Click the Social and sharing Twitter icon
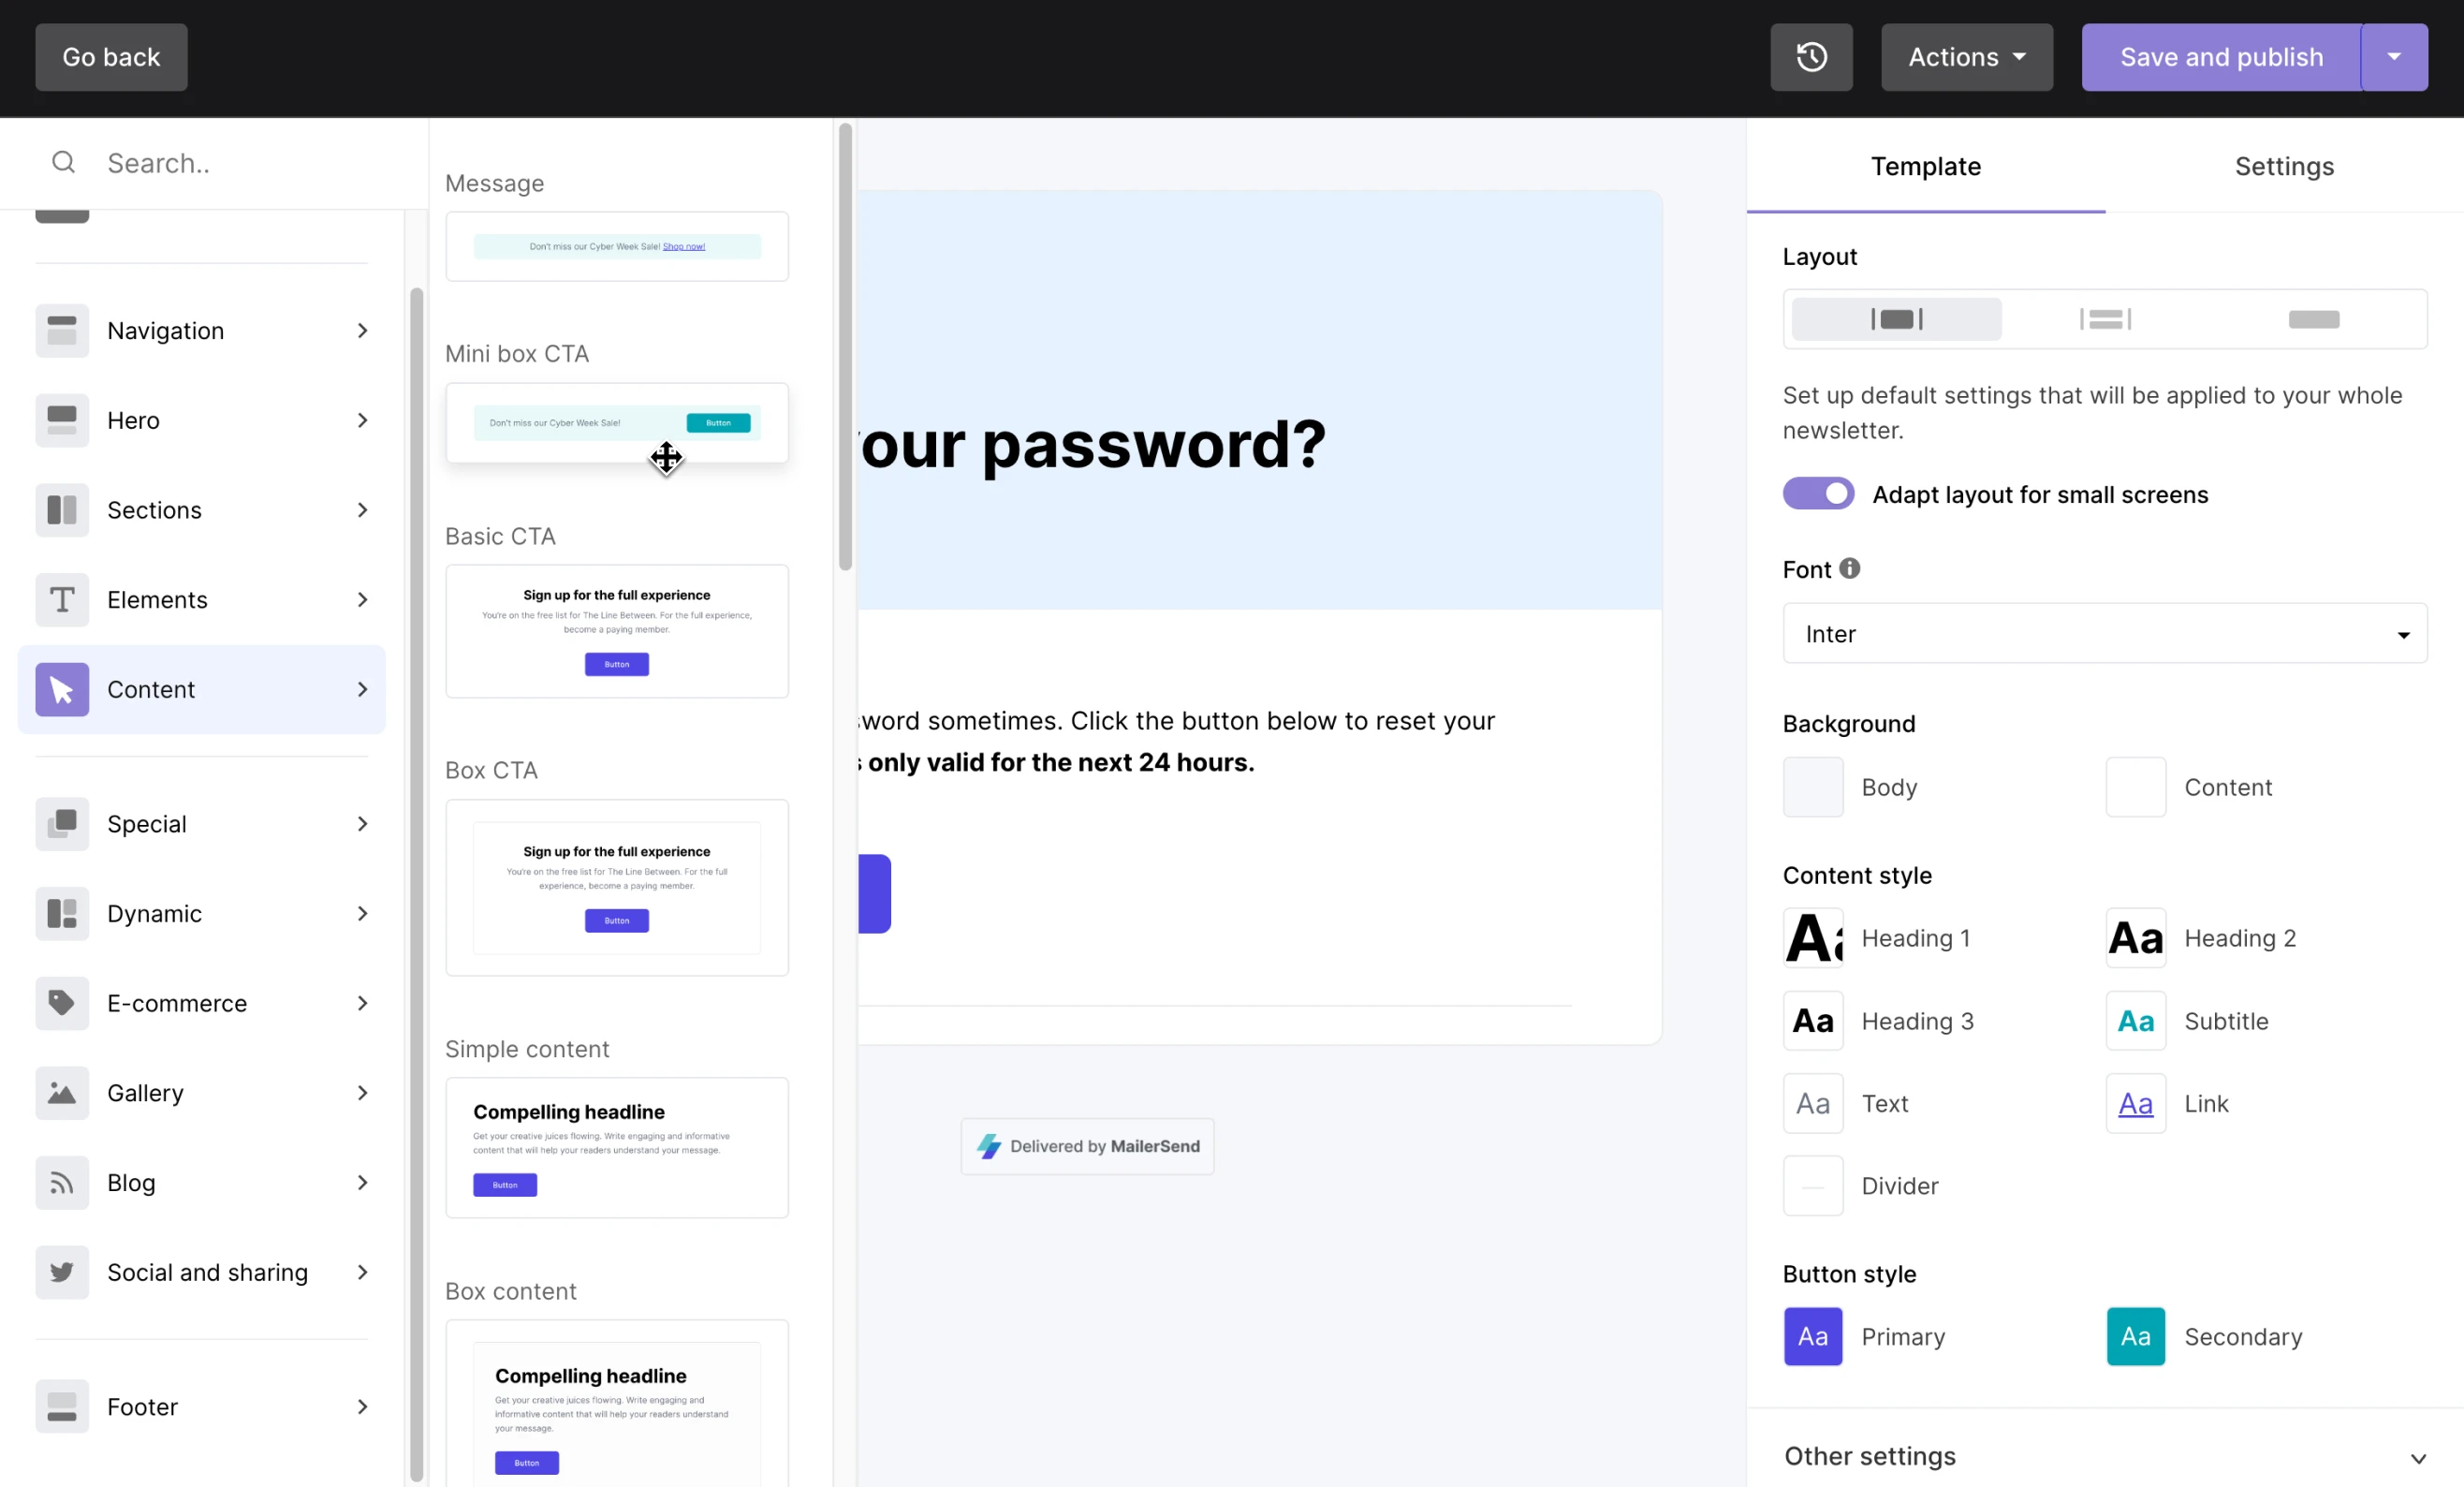 [62, 1272]
